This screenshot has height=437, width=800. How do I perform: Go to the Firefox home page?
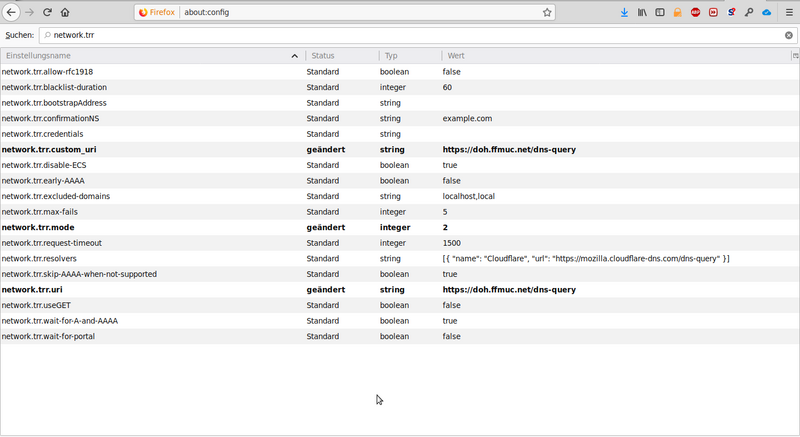coord(65,13)
